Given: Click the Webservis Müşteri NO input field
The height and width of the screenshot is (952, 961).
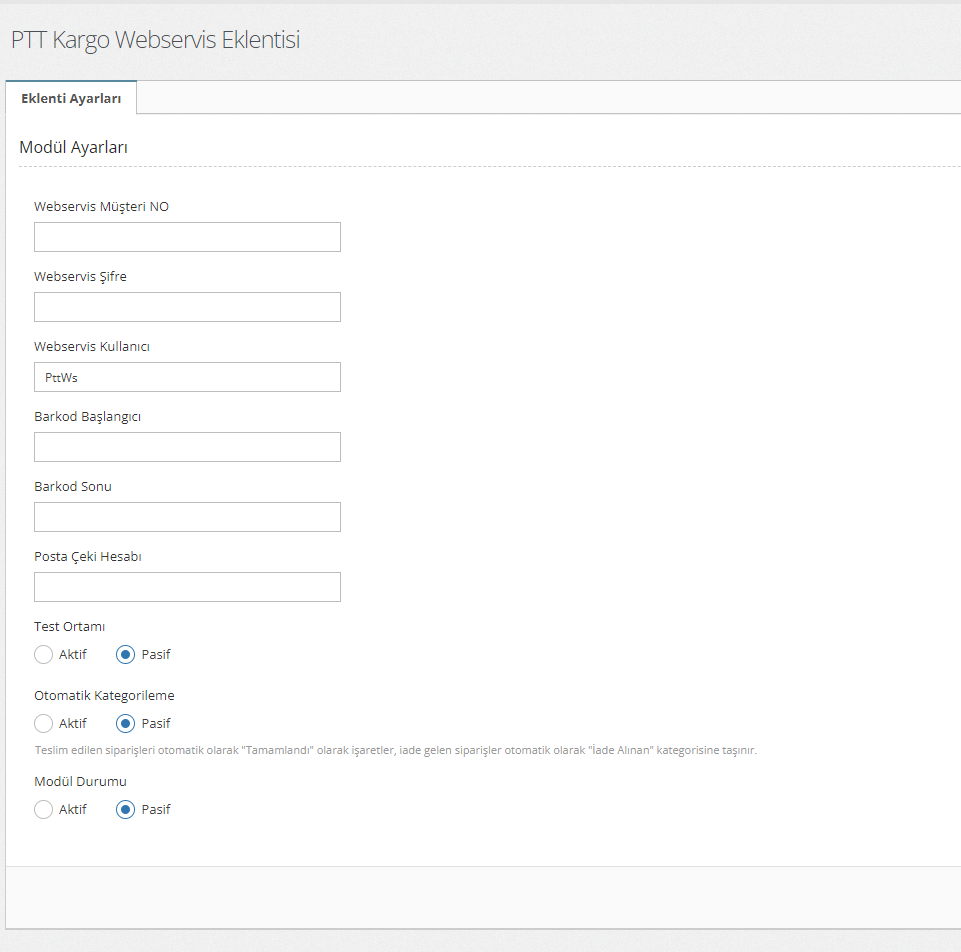Looking at the screenshot, I should pos(187,237).
